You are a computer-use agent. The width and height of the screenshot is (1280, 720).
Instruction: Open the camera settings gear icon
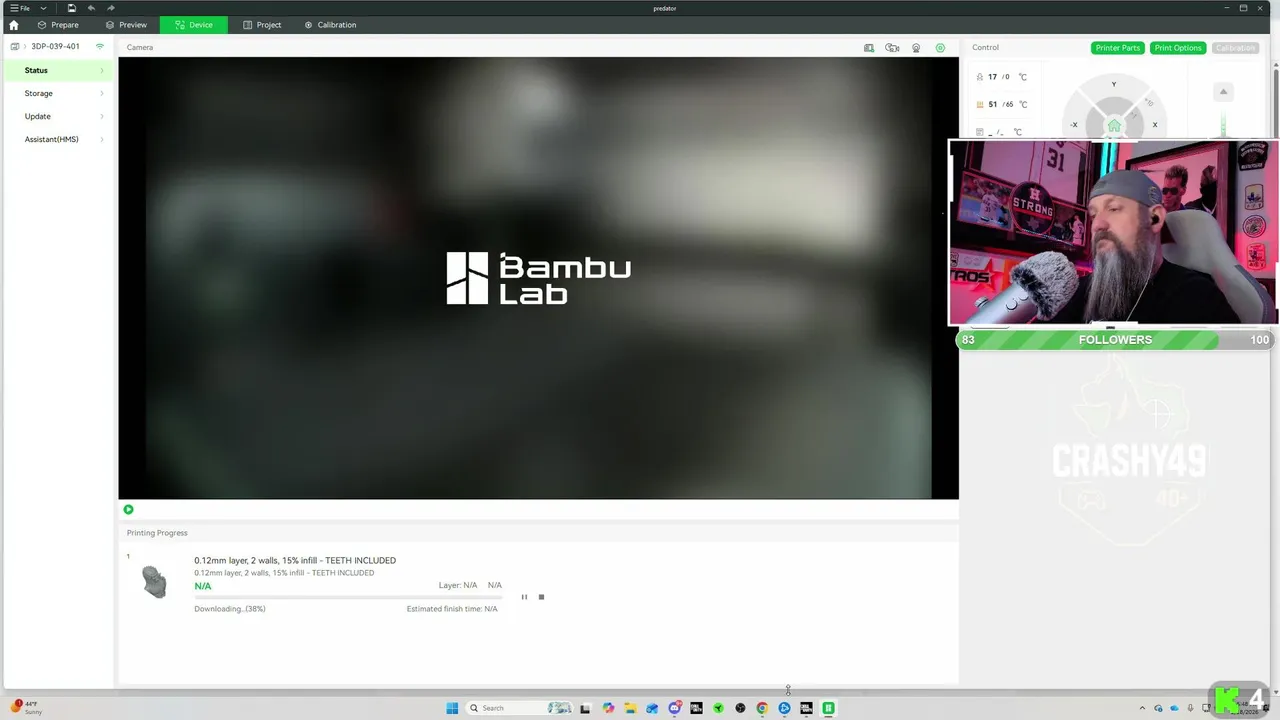[x=940, y=48]
